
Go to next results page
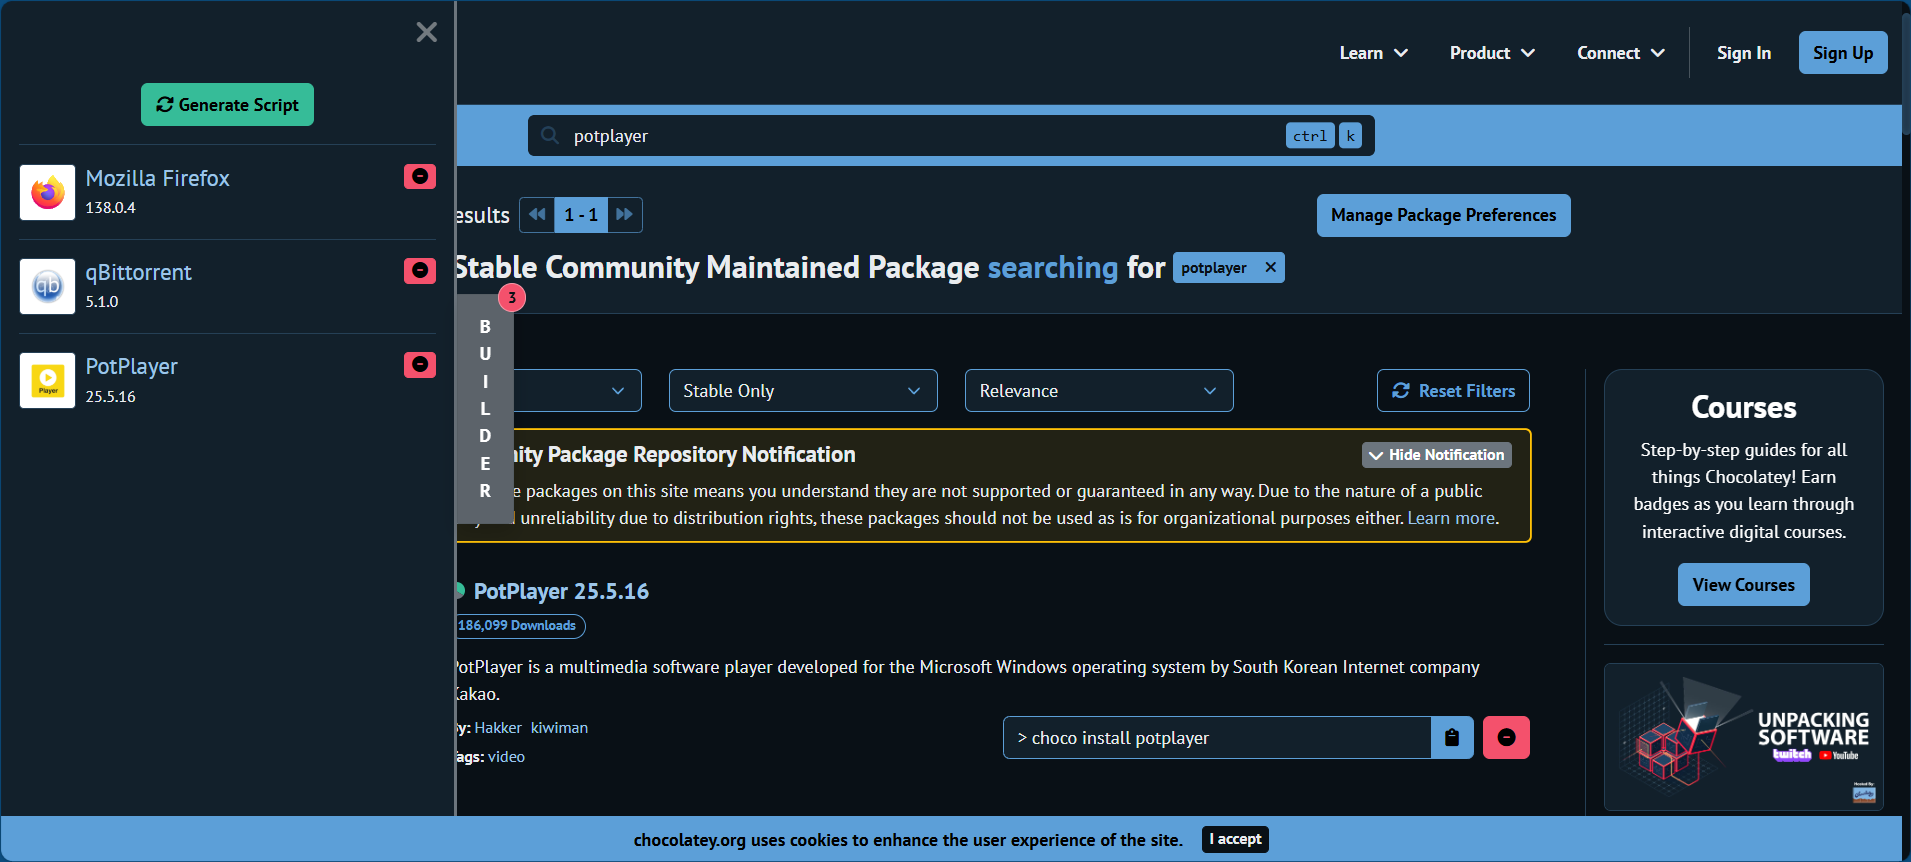point(625,215)
